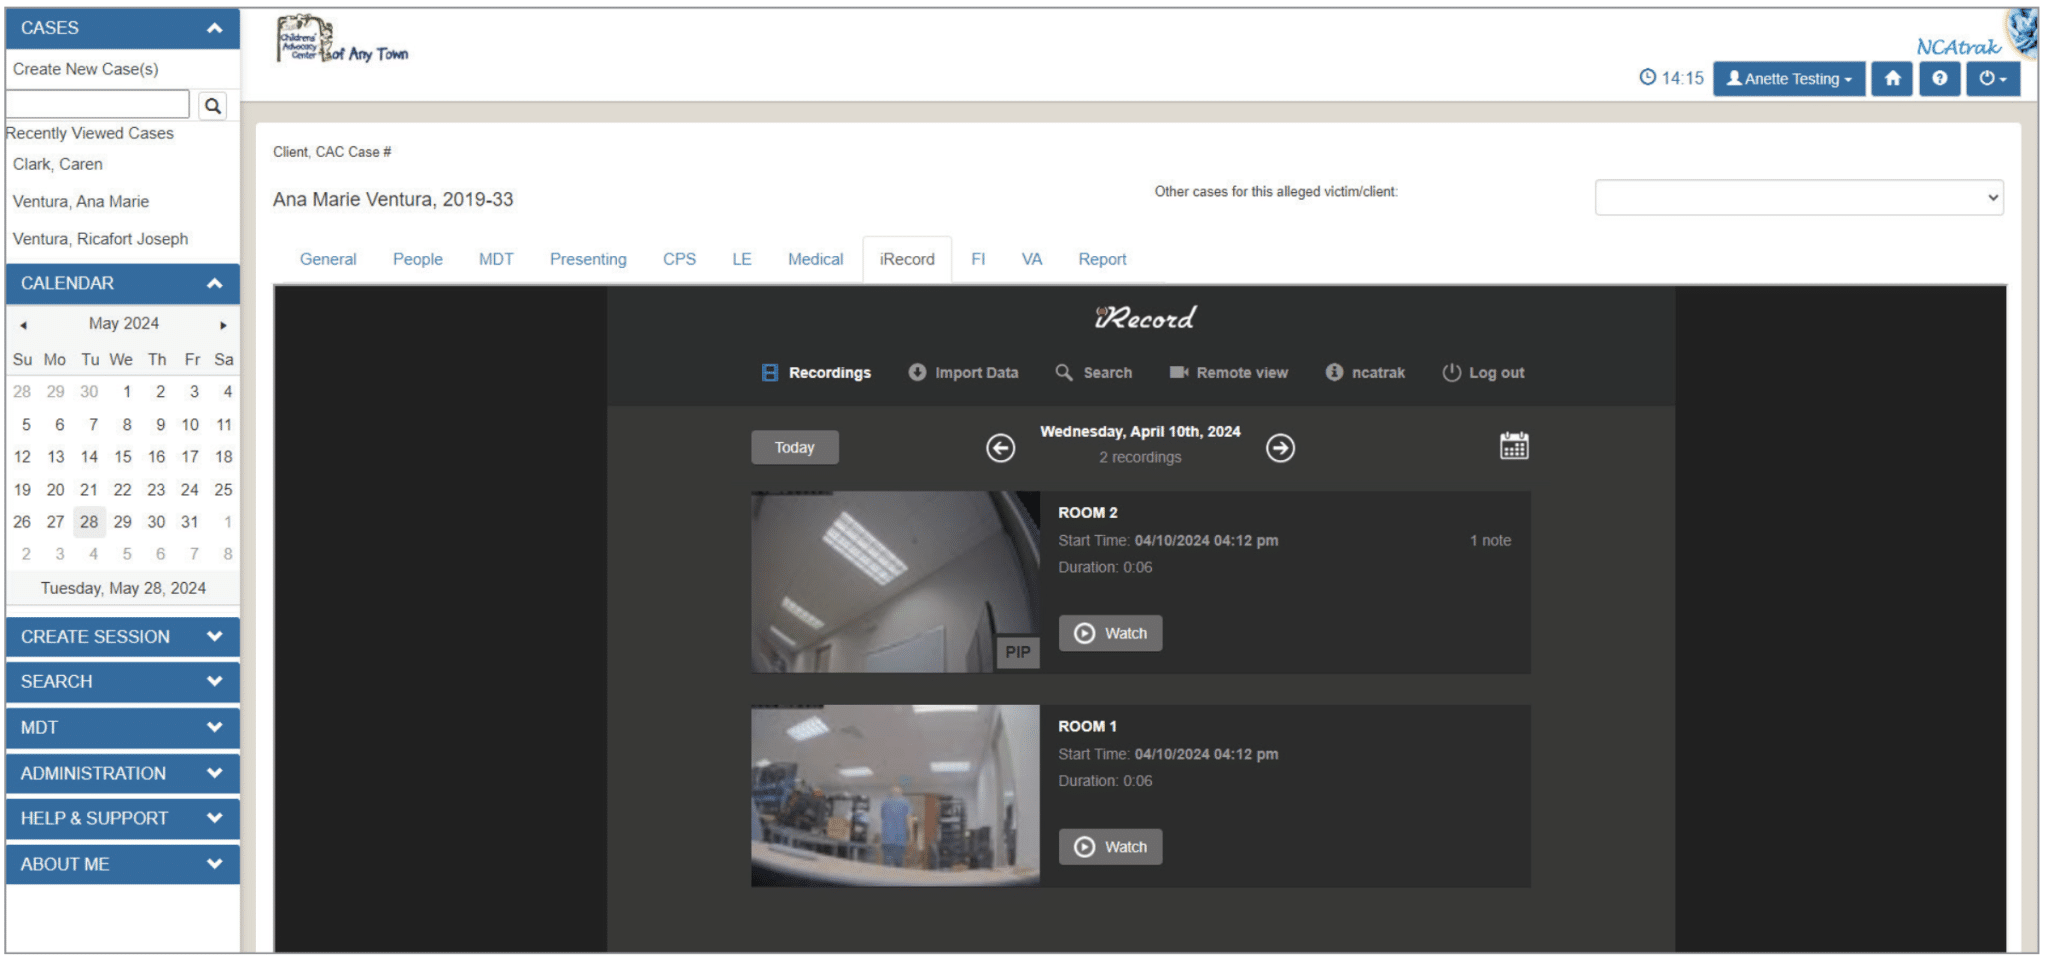Click the home icon button
This screenshot has height=961, width=2048.
[x=1892, y=79]
